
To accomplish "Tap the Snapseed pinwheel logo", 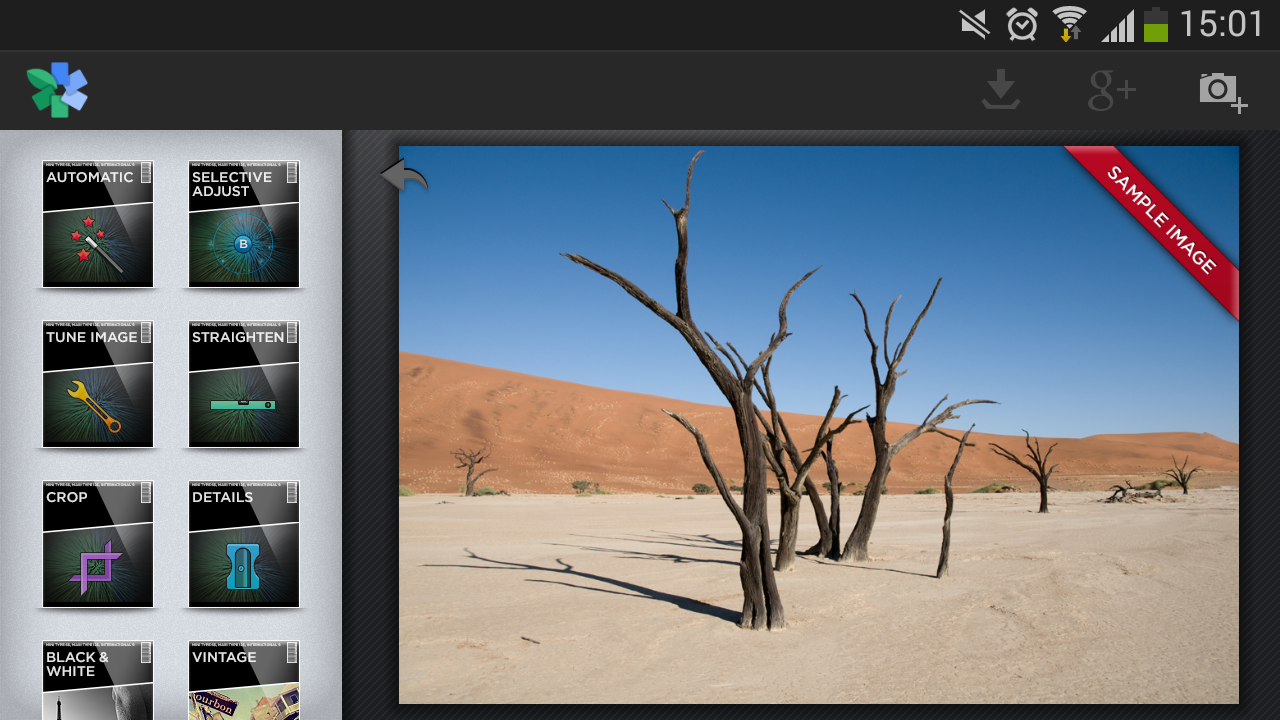I will [57, 90].
